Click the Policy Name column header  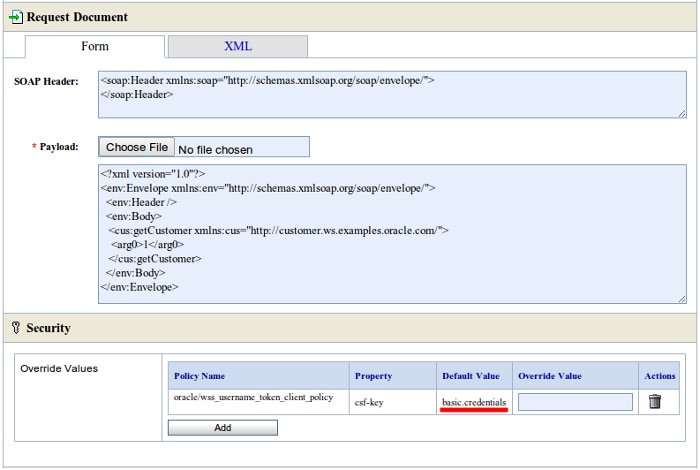258,376
